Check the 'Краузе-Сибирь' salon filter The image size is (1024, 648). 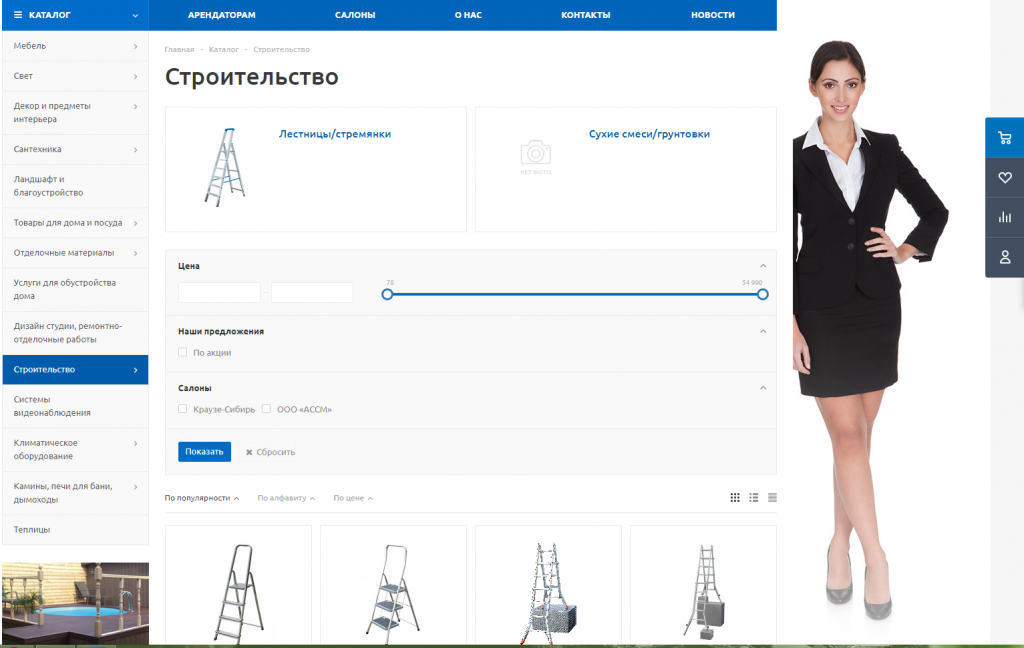182,409
